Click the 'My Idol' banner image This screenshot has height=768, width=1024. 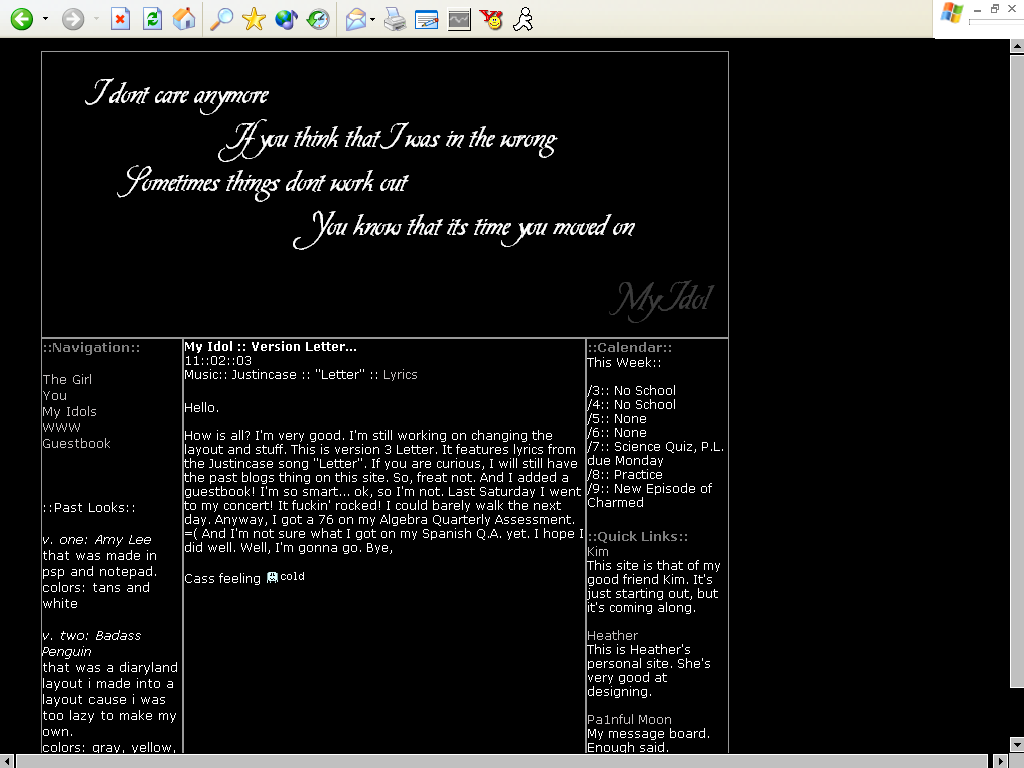pyautogui.click(x=385, y=195)
